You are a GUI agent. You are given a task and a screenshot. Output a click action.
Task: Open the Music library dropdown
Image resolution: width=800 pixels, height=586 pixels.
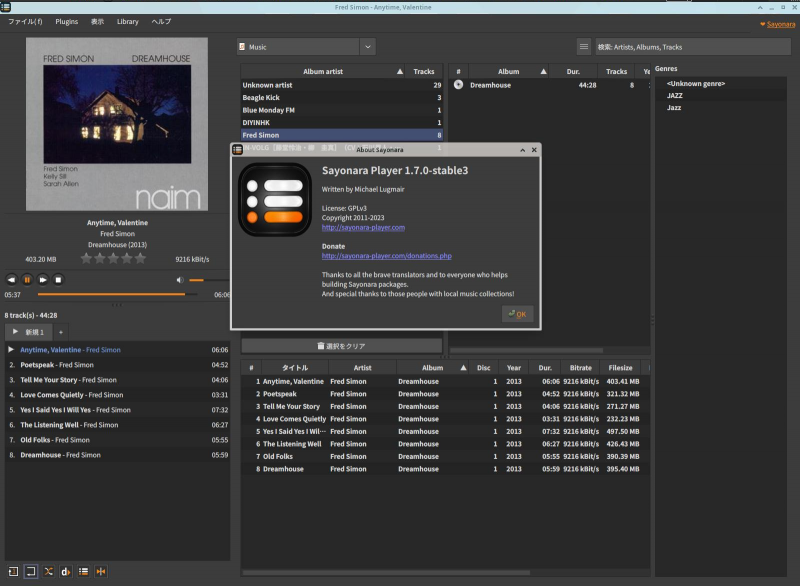coord(367,46)
